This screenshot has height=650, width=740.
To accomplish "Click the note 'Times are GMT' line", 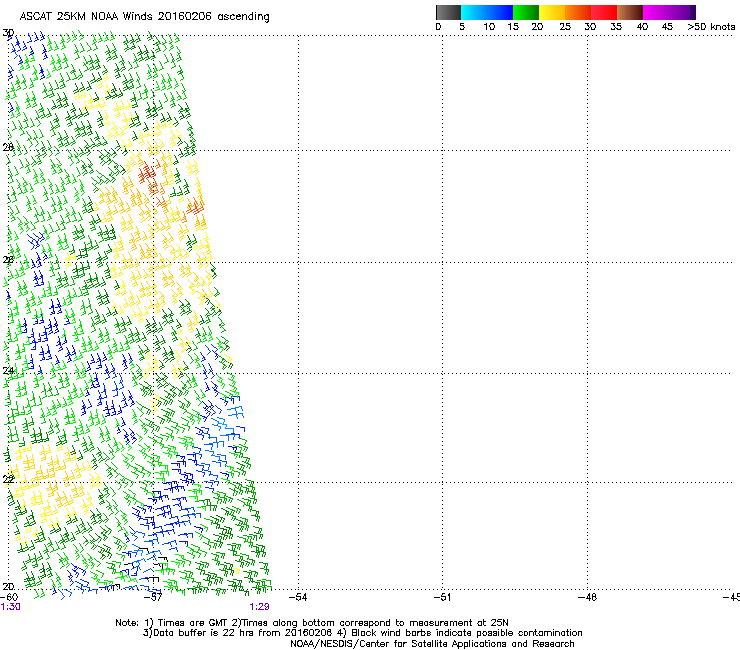I will pyautogui.click(x=312, y=623).
